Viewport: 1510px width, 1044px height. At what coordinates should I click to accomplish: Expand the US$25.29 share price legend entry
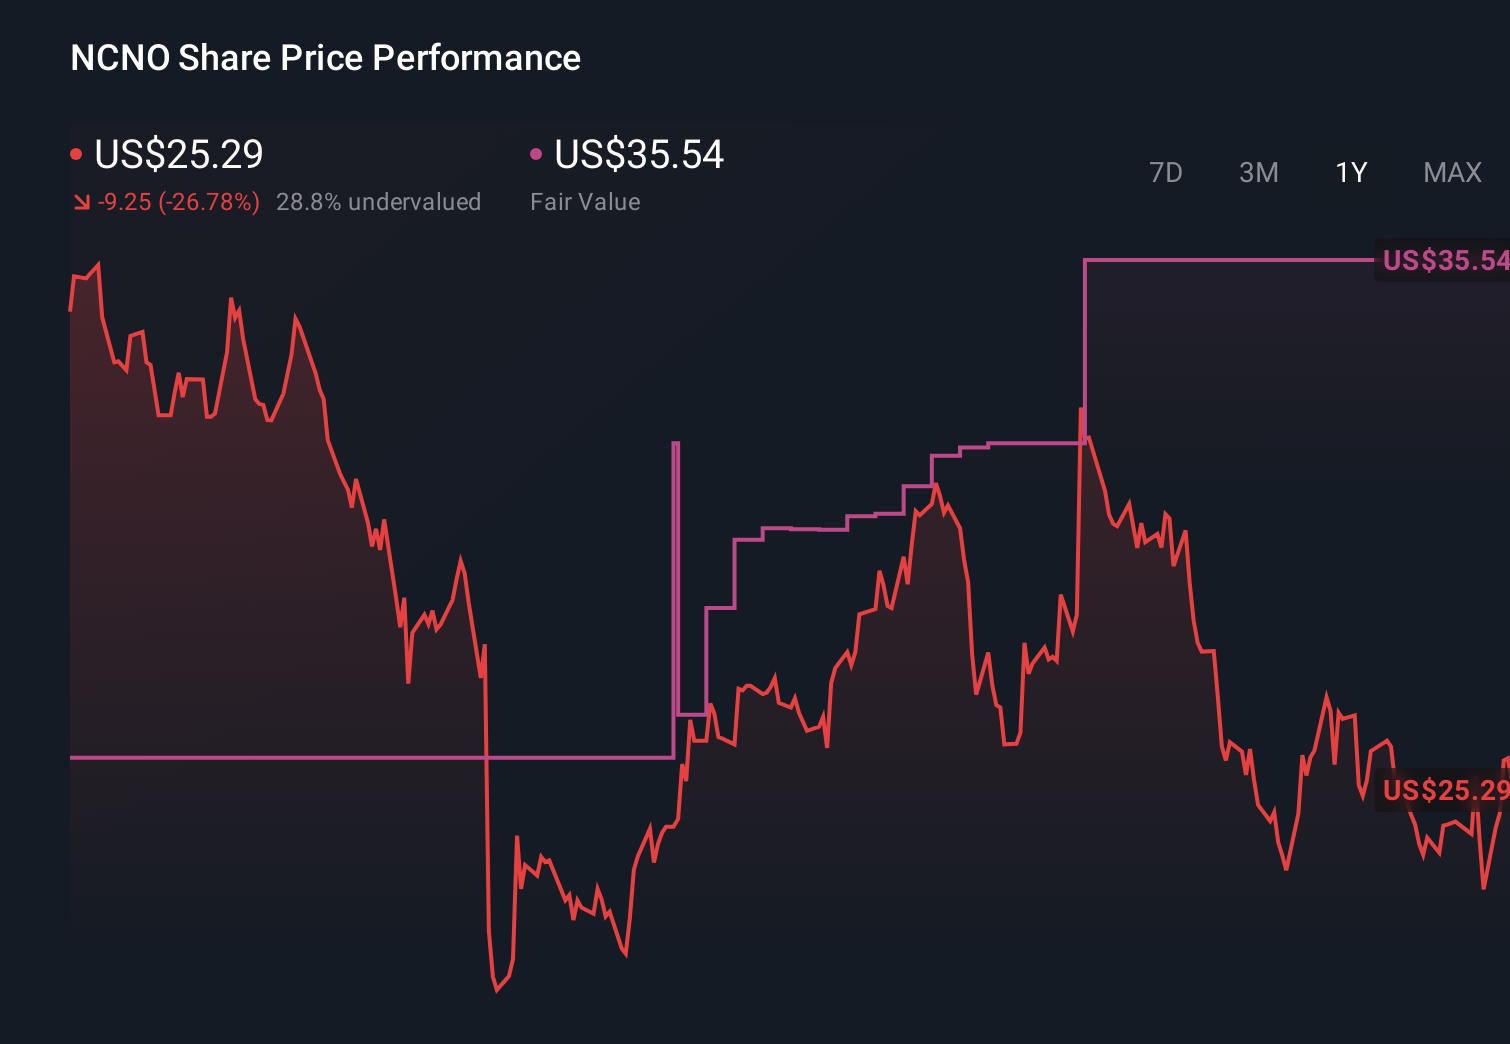click(178, 155)
